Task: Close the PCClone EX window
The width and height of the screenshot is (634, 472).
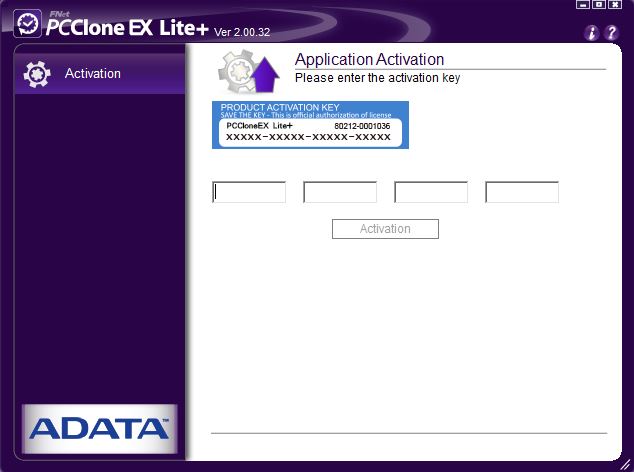Action: pos(615,4)
